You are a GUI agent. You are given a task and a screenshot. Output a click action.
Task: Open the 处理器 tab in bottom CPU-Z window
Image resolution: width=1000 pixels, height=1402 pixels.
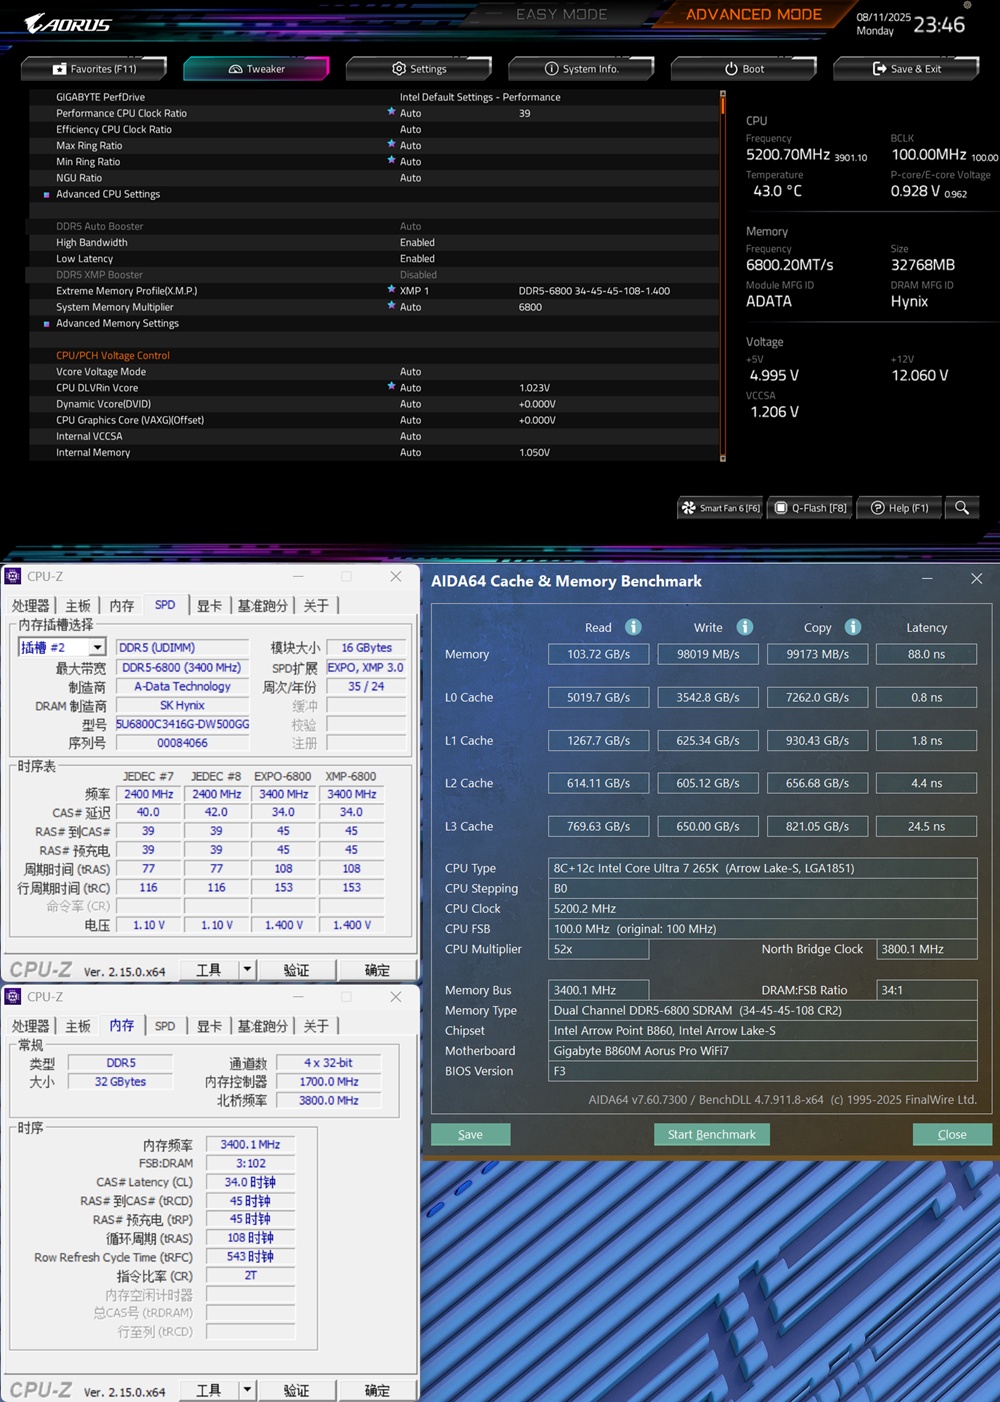tap(30, 1026)
